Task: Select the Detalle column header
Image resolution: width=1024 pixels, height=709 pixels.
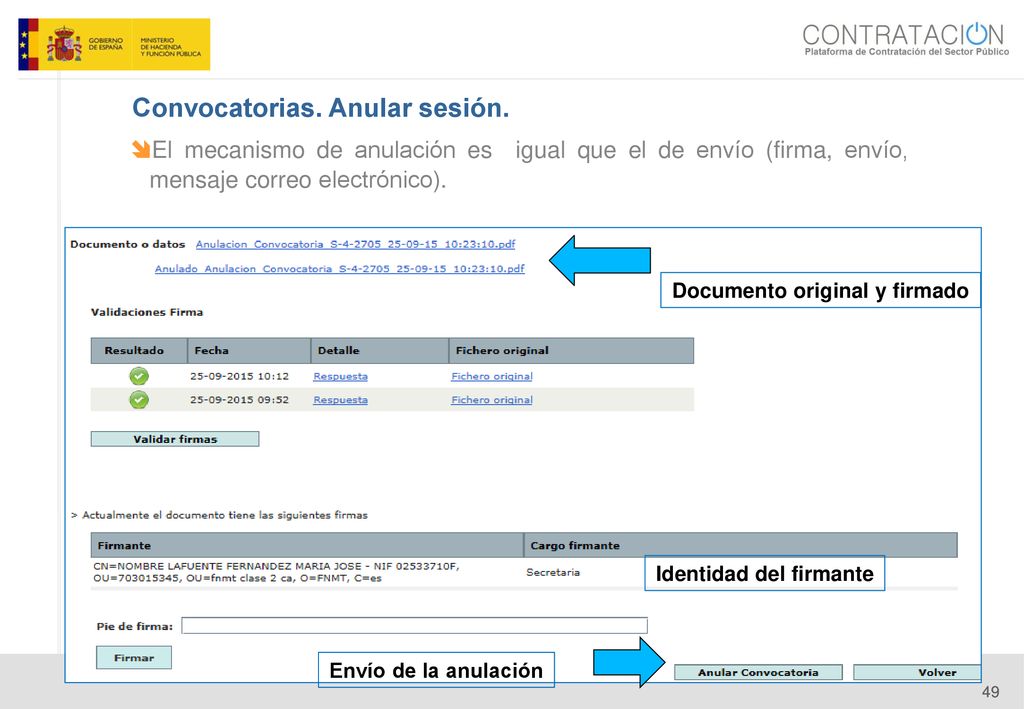Action: [379, 351]
